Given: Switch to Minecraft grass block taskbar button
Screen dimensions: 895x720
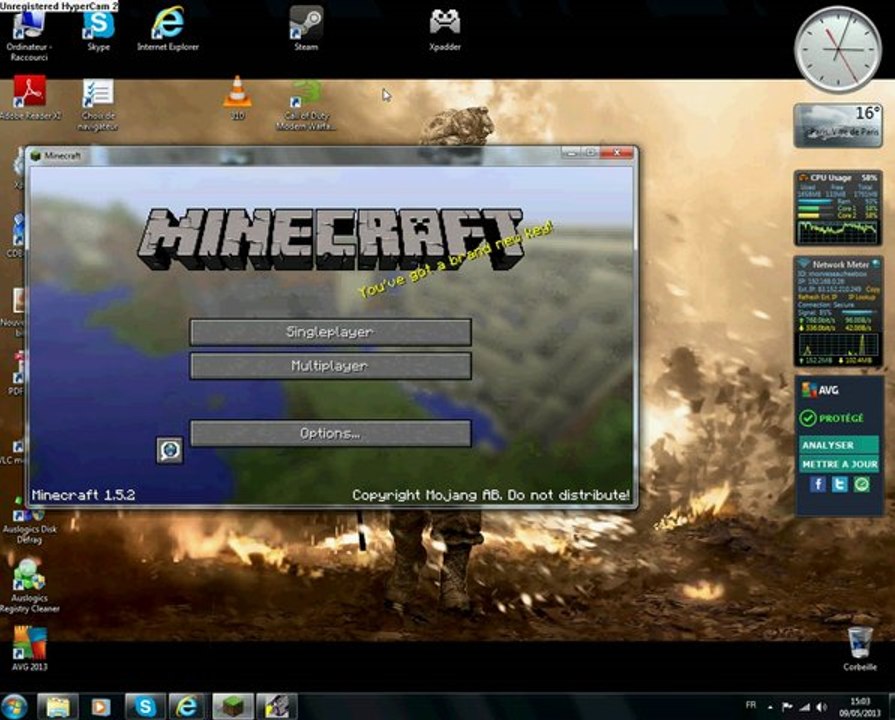Looking at the screenshot, I should tap(233, 707).
